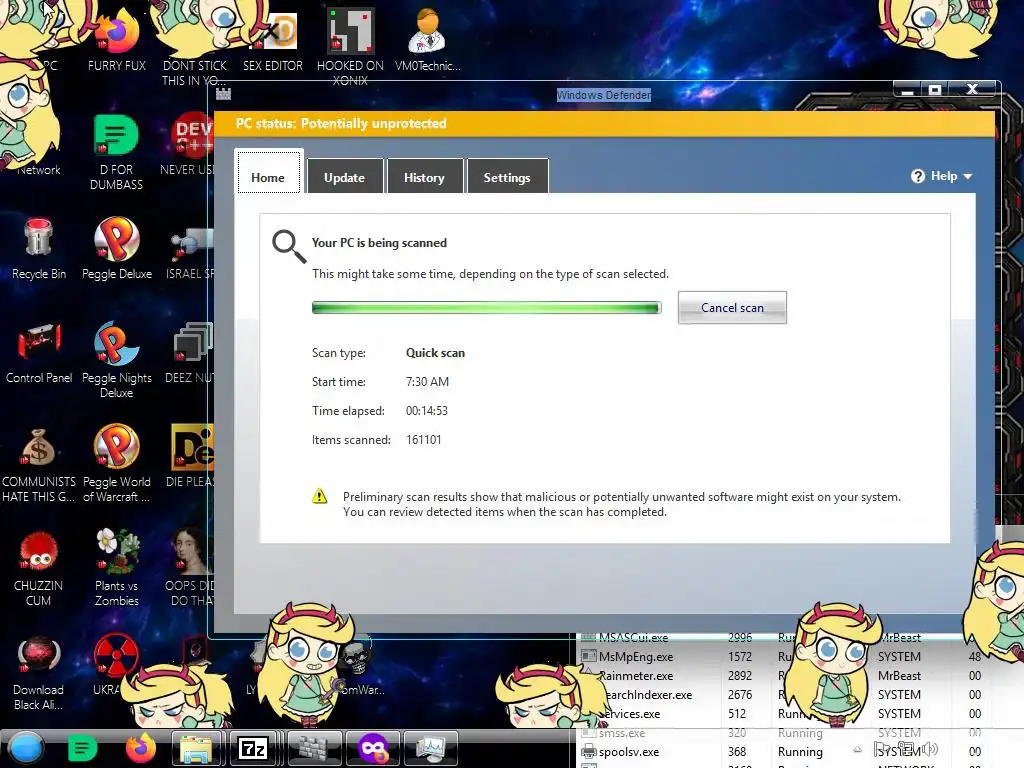Select the D FOR DUMBASS desktop icon
This screenshot has height=768, width=1024.
click(116, 152)
